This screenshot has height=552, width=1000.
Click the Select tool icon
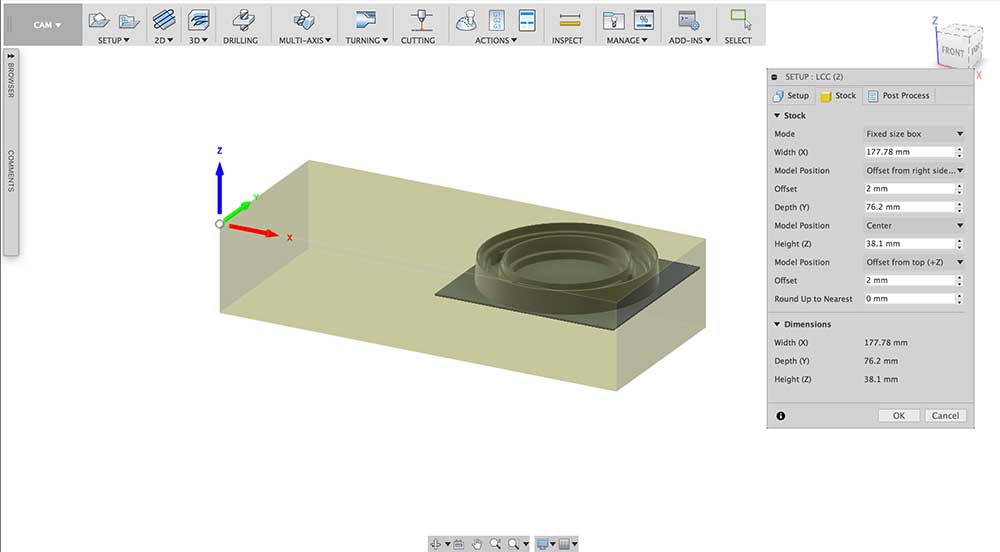click(740, 19)
